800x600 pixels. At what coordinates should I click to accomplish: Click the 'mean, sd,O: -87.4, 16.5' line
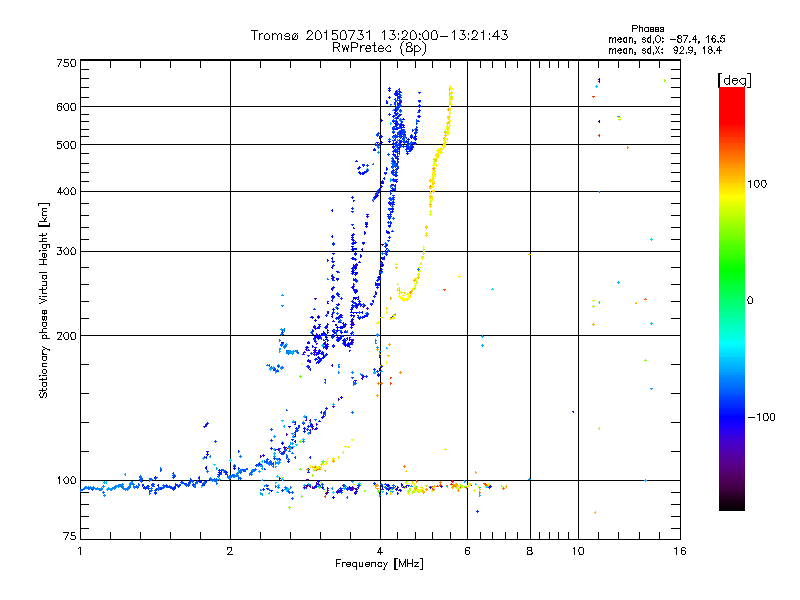point(666,39)
